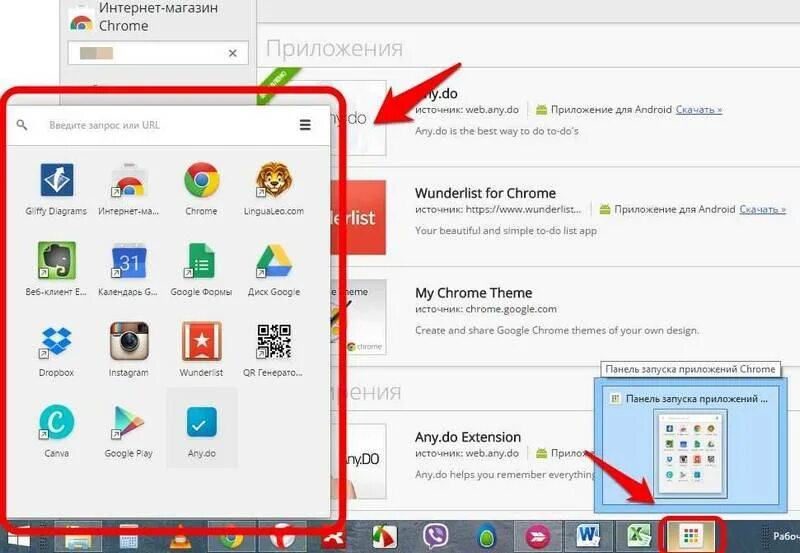Click the app launcher taskbar preview thumbnail
The height and width of the screenshot is (553, 800).
(x=690, y=453)
